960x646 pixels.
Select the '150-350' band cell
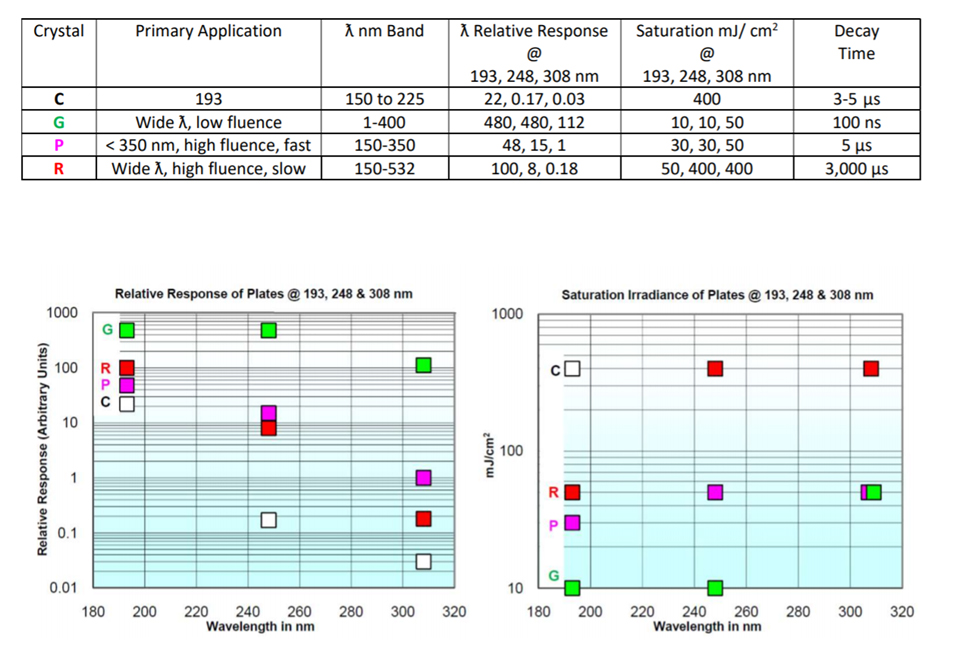point(384,145)
